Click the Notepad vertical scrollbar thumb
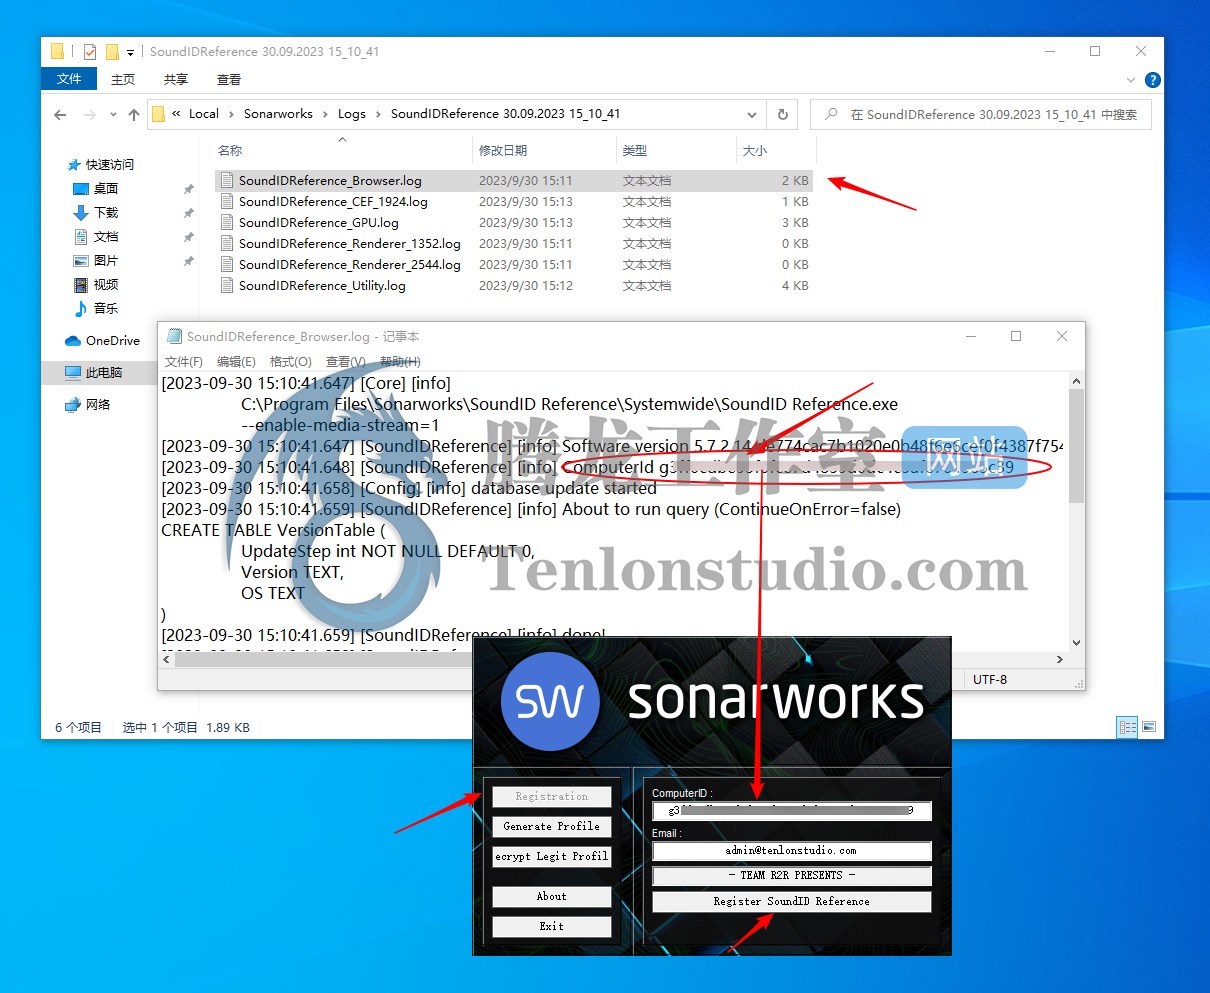This screenshot has width=1210, height=993. (1076, 445)
